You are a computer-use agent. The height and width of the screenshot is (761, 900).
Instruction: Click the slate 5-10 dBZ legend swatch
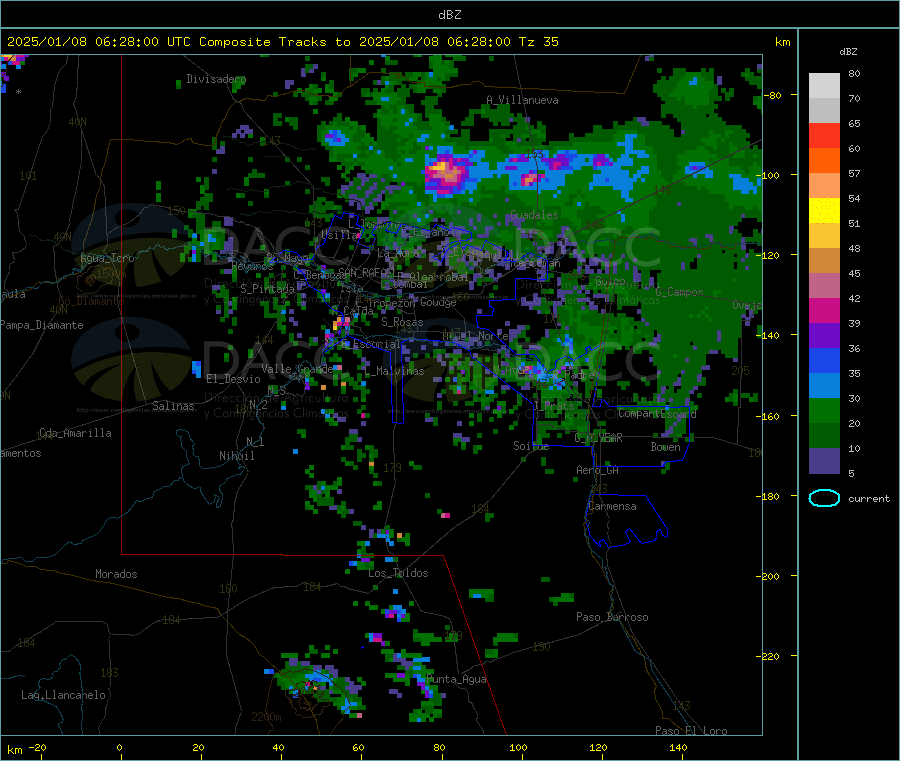pyautogui.click(x=824, y=461)
